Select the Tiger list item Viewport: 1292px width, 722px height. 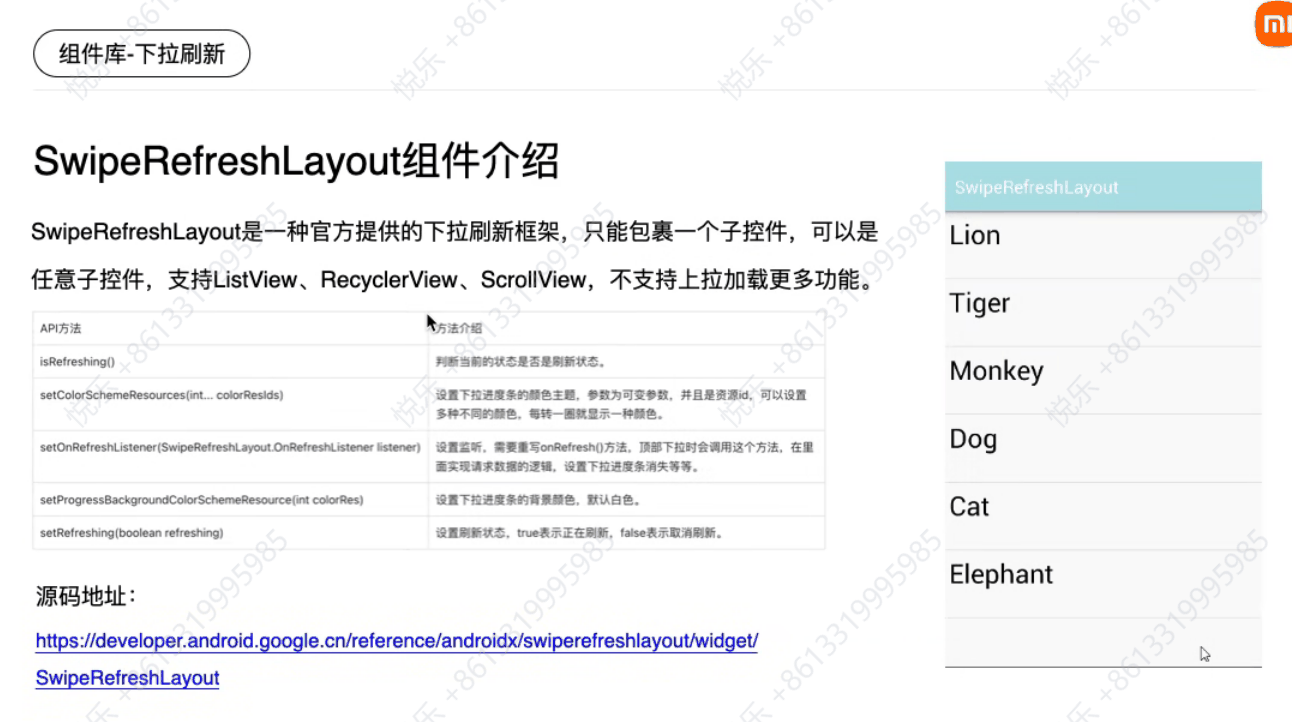(1103, 312)
